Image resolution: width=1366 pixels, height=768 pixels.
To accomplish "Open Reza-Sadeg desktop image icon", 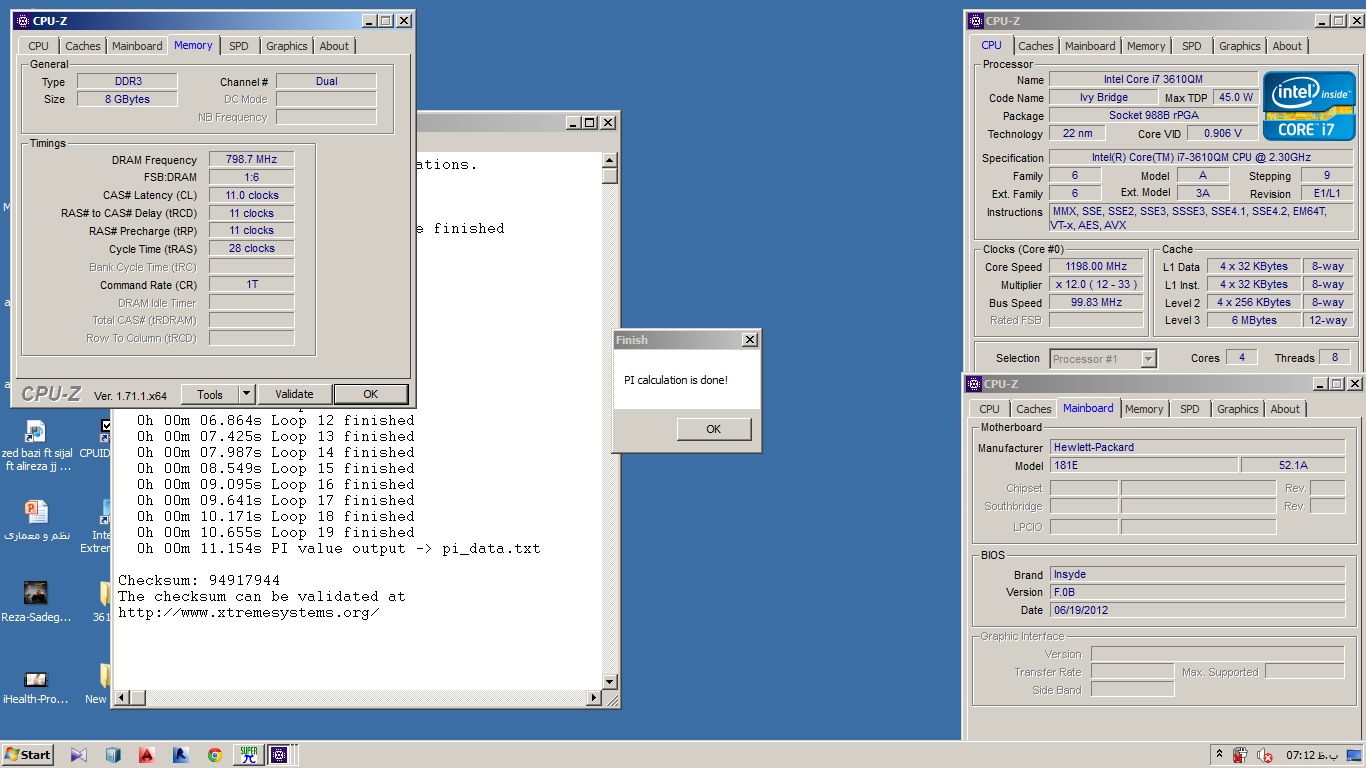I will (36, 602).
